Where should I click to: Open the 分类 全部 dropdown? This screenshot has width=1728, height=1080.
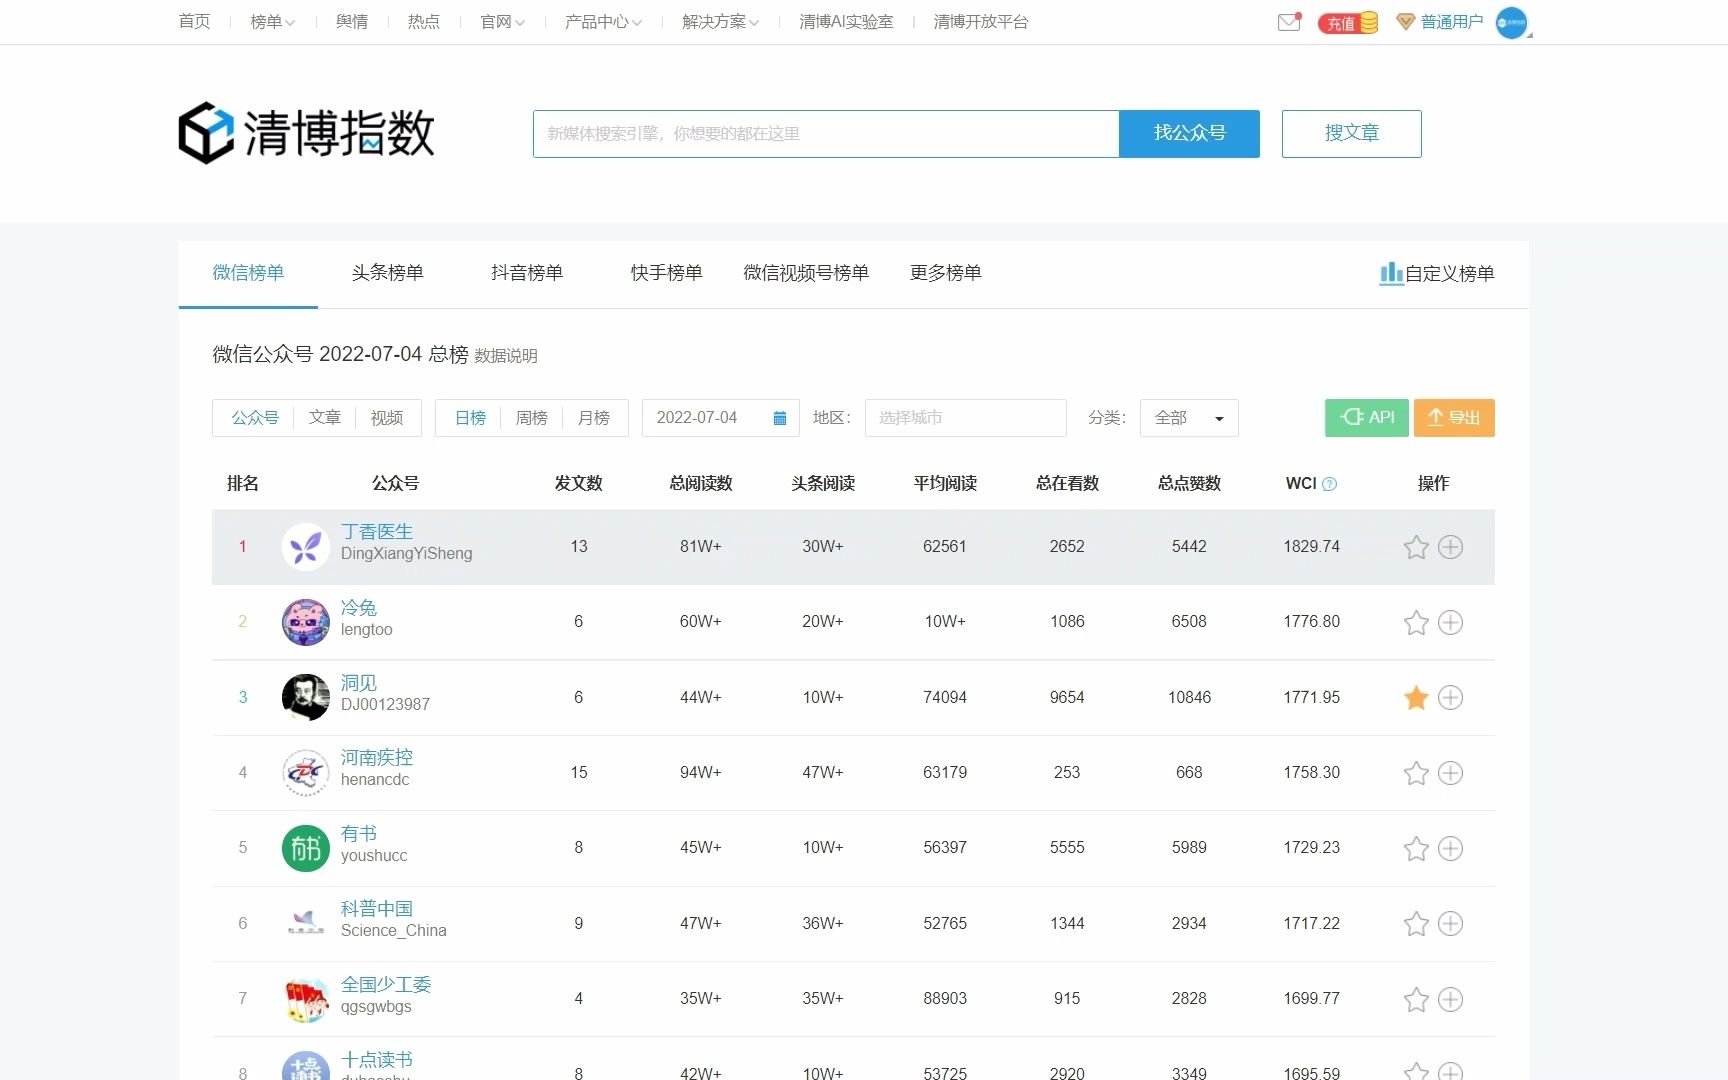pyautogui.click(x=1189, y=418)
